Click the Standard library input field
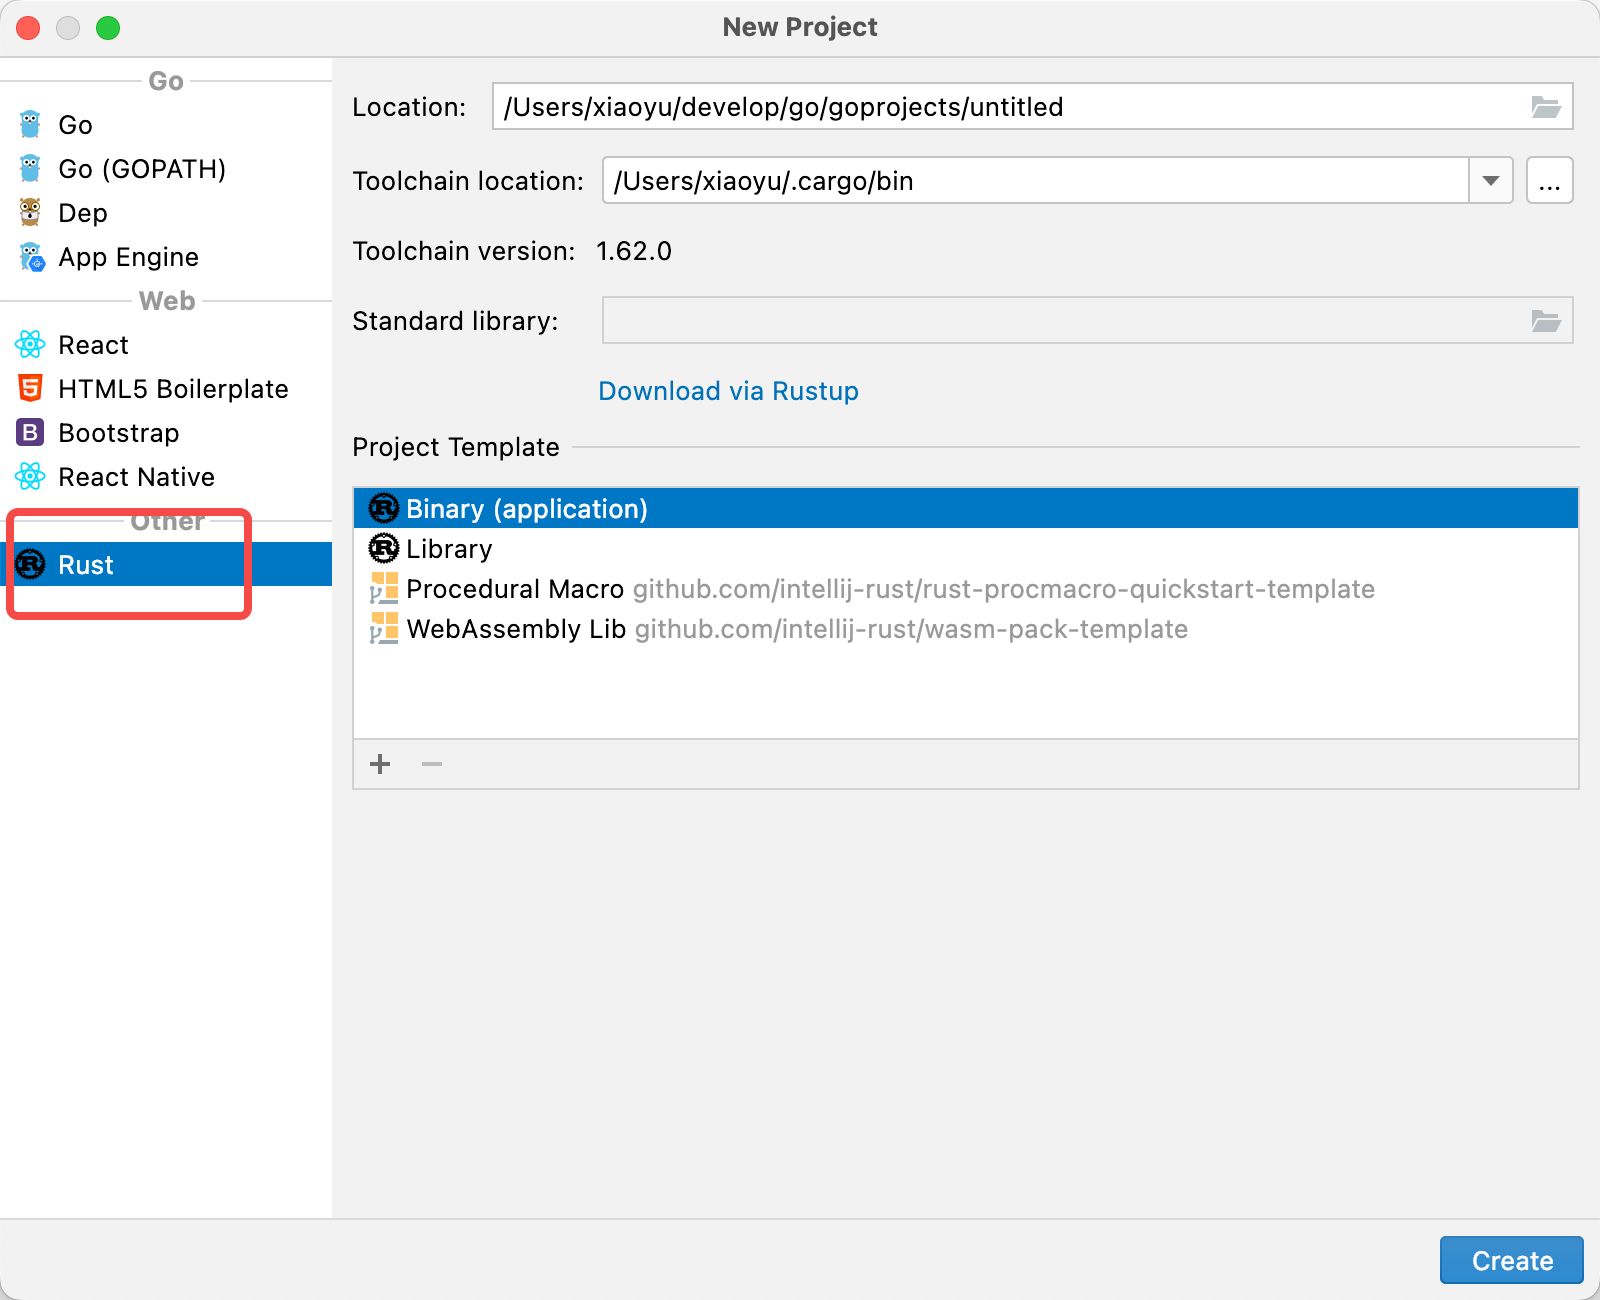Viewport: 1600px width, 1300px height. click(x=1087, y=320)
